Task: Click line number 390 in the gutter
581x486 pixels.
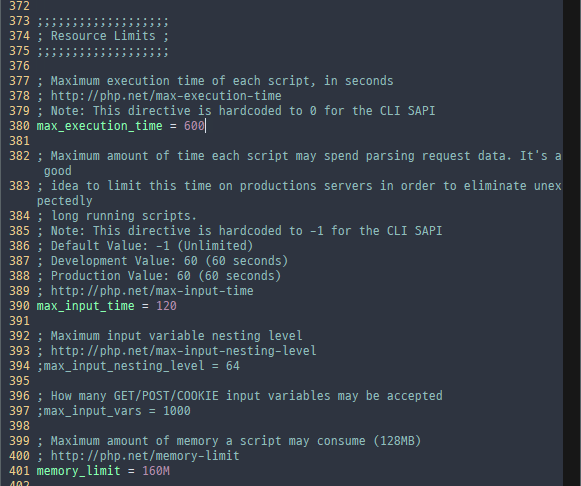Action: click(x=19, y=306)
